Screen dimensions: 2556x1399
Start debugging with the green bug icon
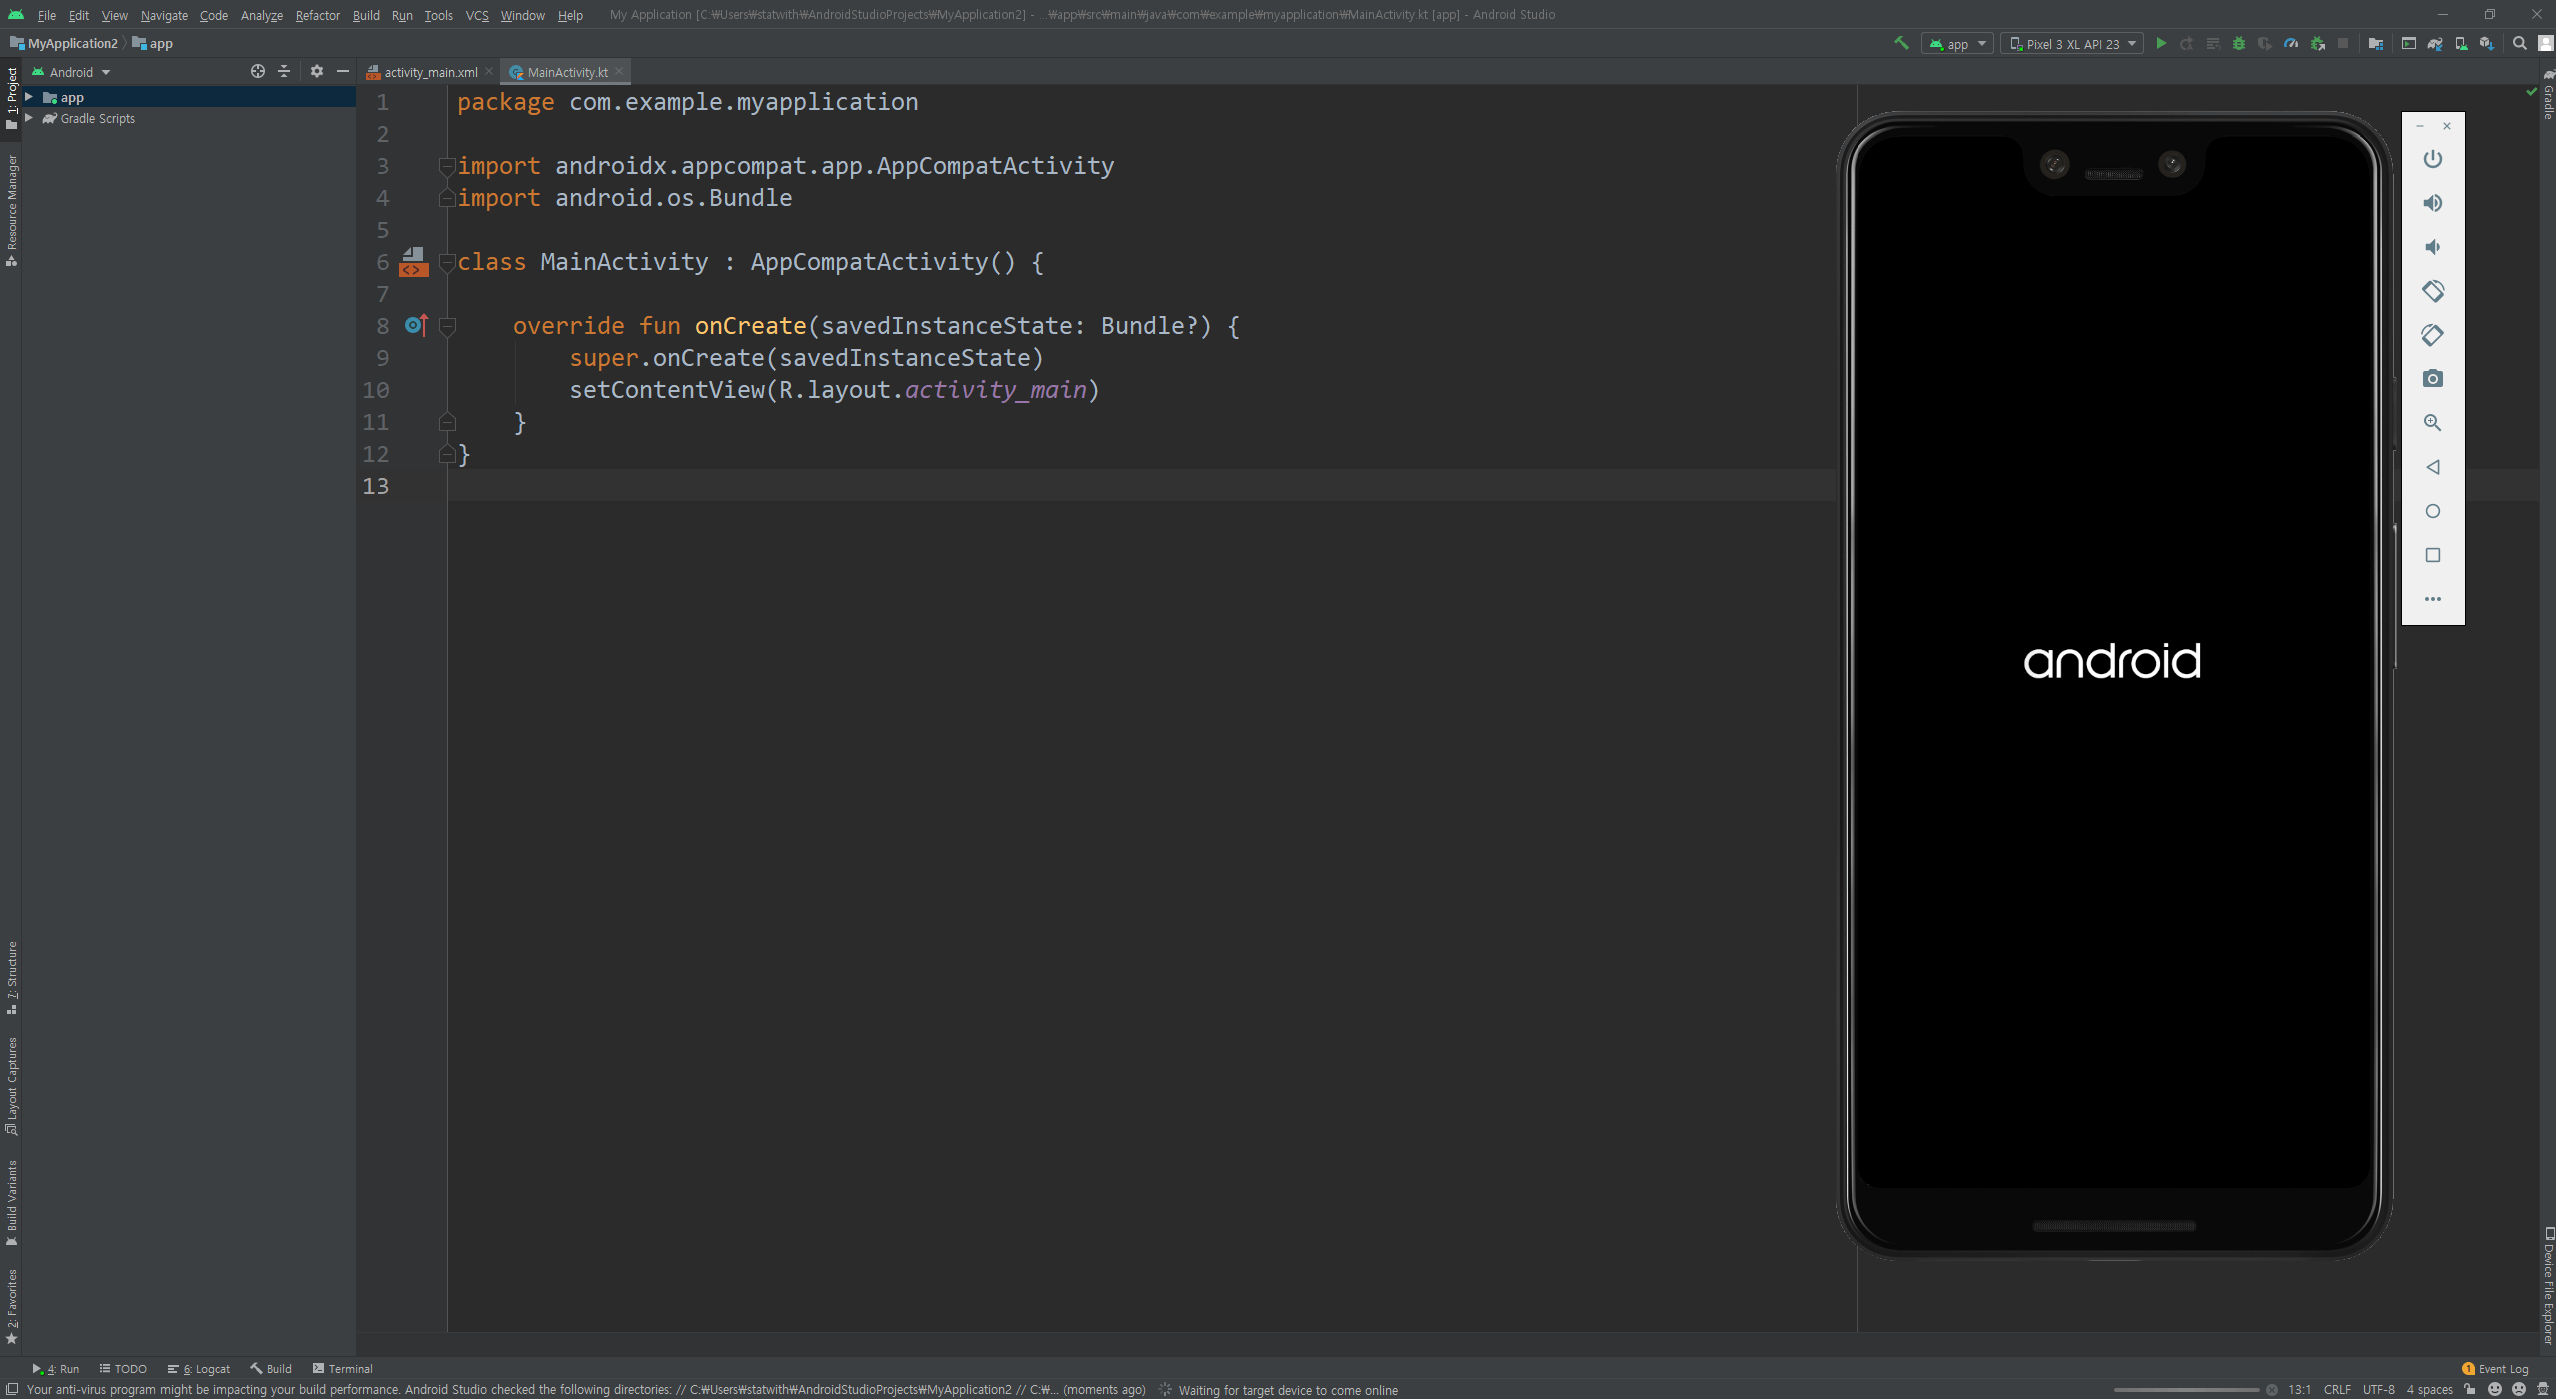(2239, 44)
